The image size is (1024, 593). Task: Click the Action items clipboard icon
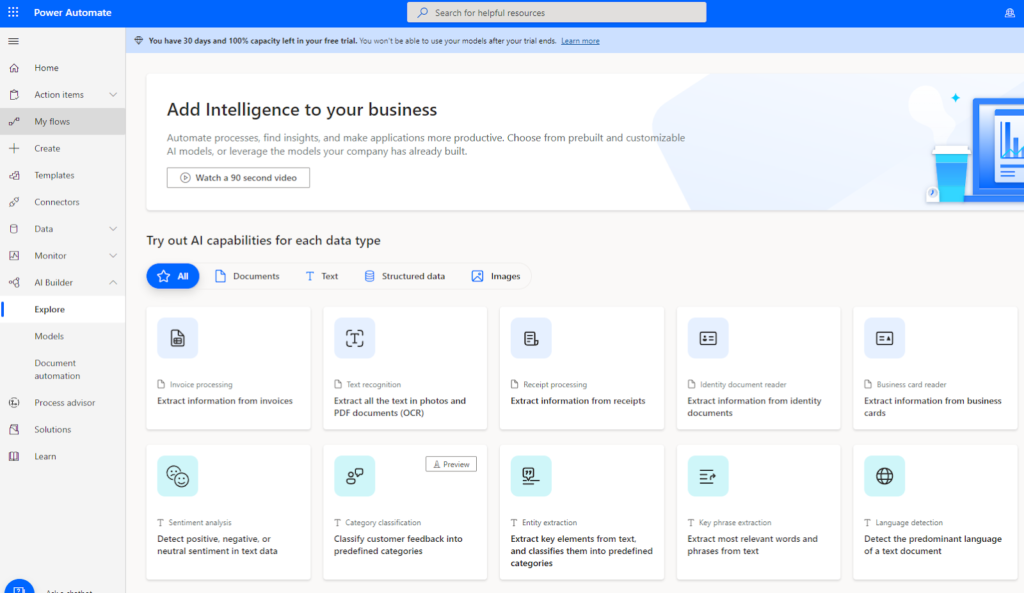(x=14, y=95)
